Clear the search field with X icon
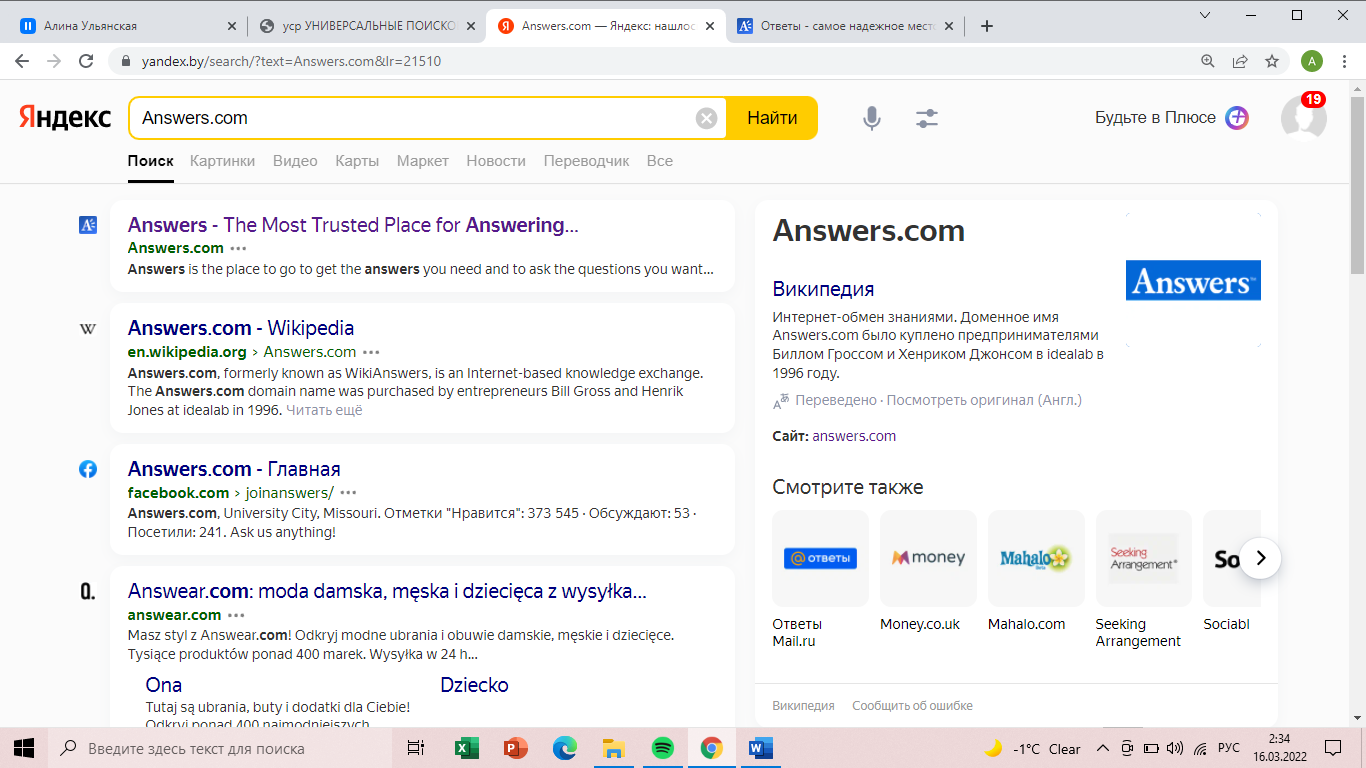Viewport: 1366px width, 768px height. coord(707,118)
